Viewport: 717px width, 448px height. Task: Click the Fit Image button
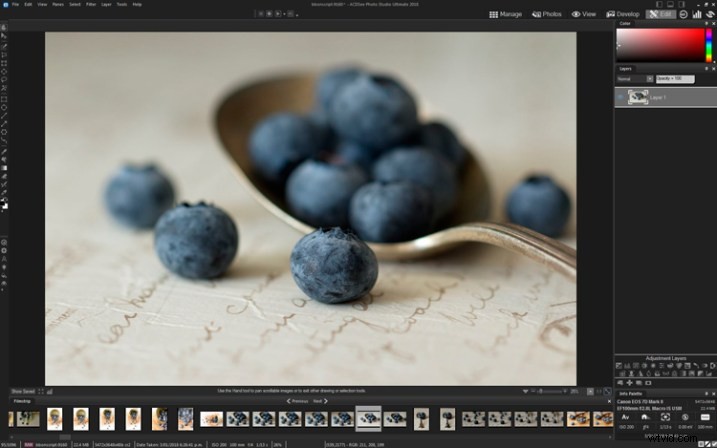click(607, 391)
